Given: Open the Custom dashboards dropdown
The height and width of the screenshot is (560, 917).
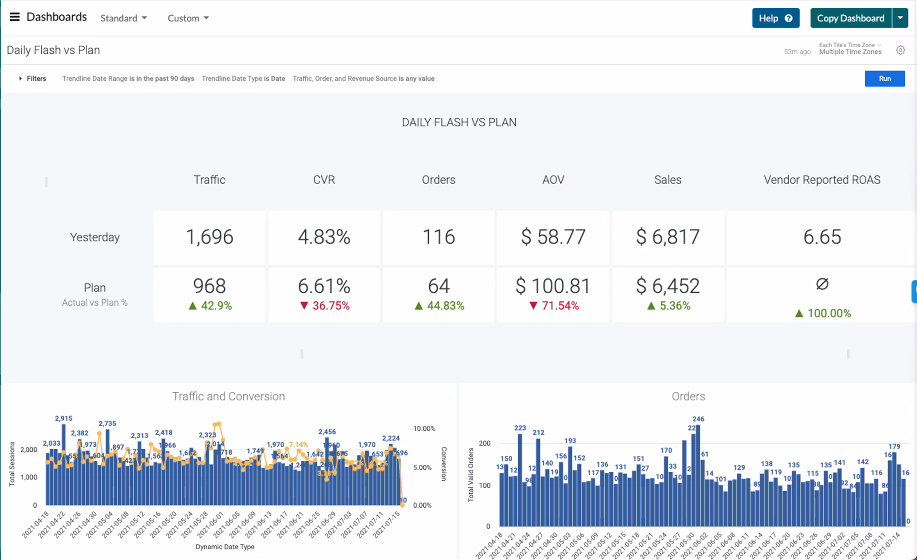Looking at the screenshot, I should click(188, 18).
